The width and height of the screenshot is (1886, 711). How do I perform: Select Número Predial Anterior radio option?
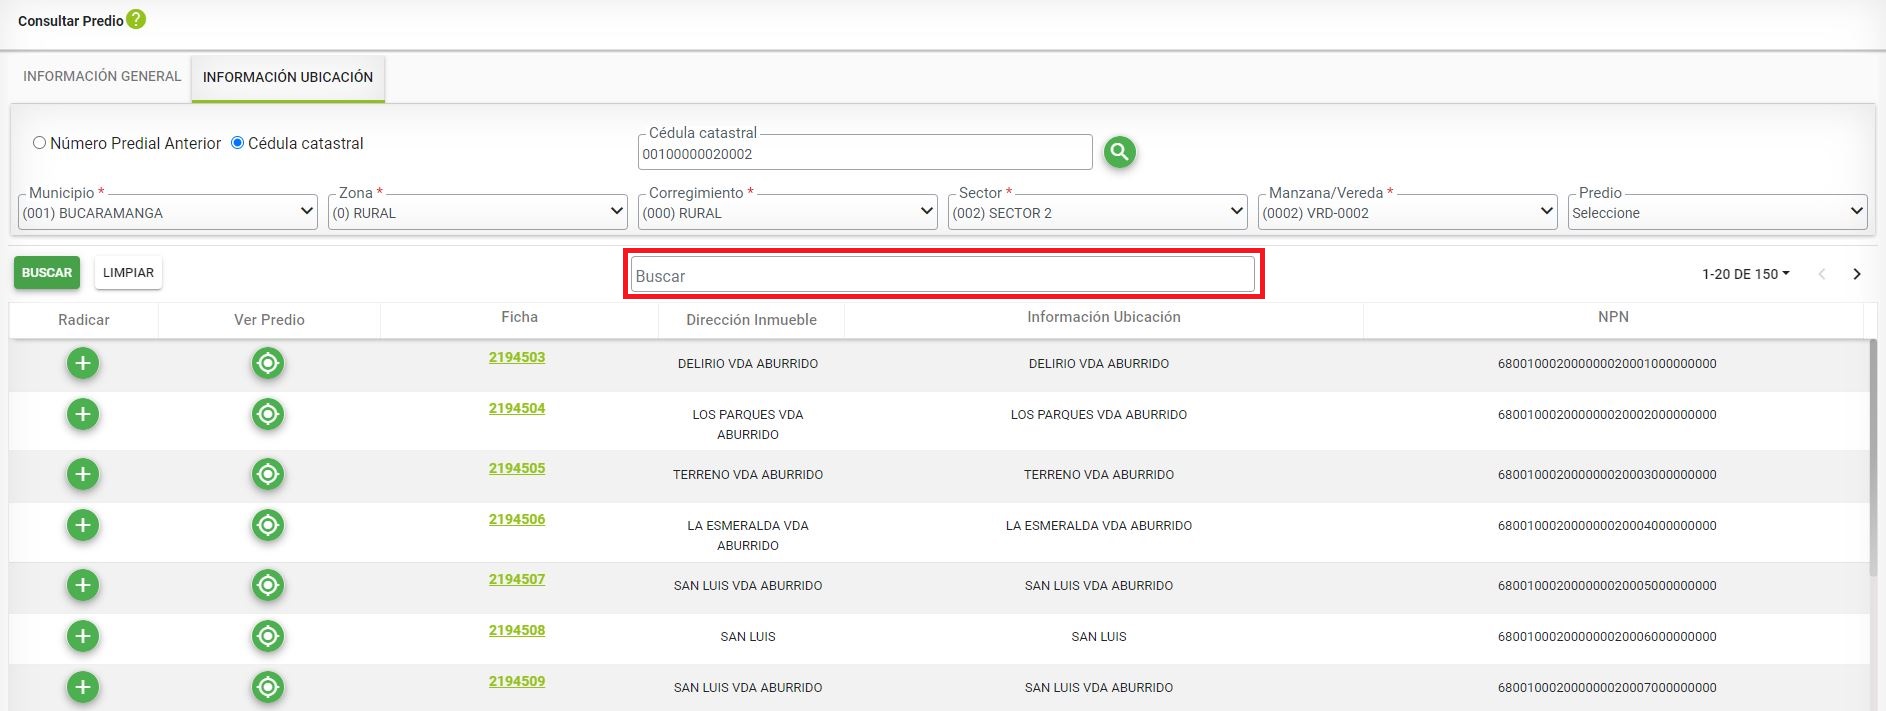pos(40,143)
